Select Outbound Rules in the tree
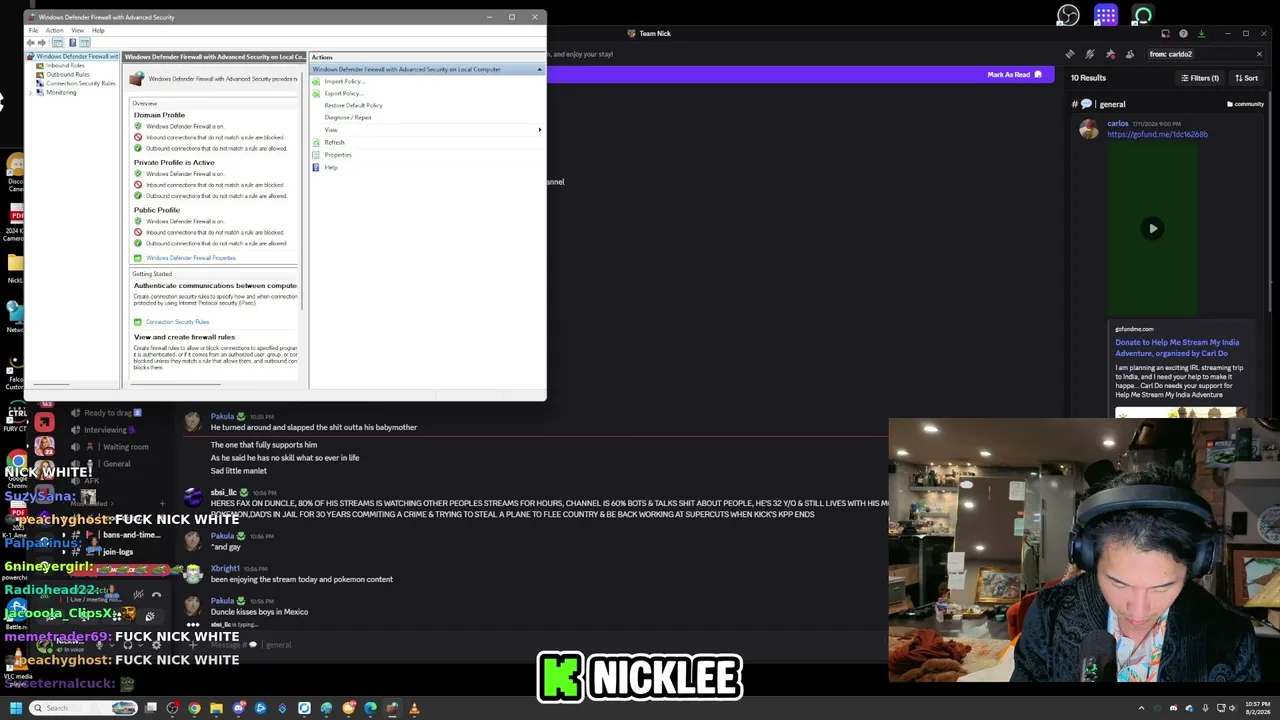The image size is (1280, 720). click(x=67, y=74)
